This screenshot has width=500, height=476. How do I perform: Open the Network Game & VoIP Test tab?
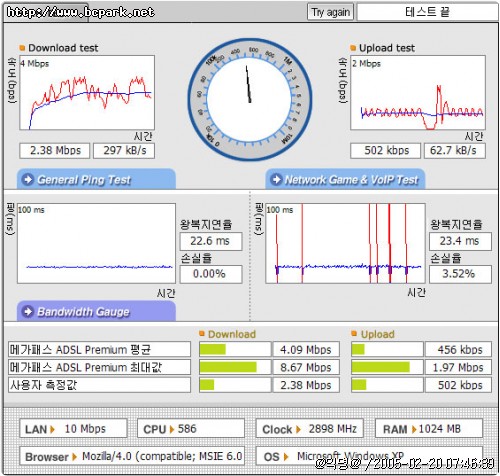point(345,179)
